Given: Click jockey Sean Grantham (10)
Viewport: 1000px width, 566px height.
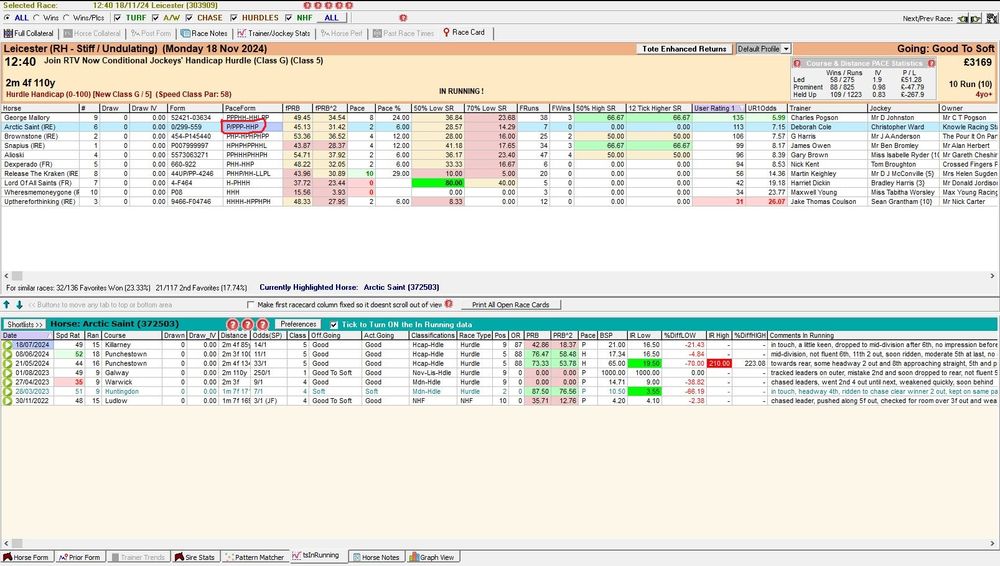Looking at the screenshot, I should 901,202.
